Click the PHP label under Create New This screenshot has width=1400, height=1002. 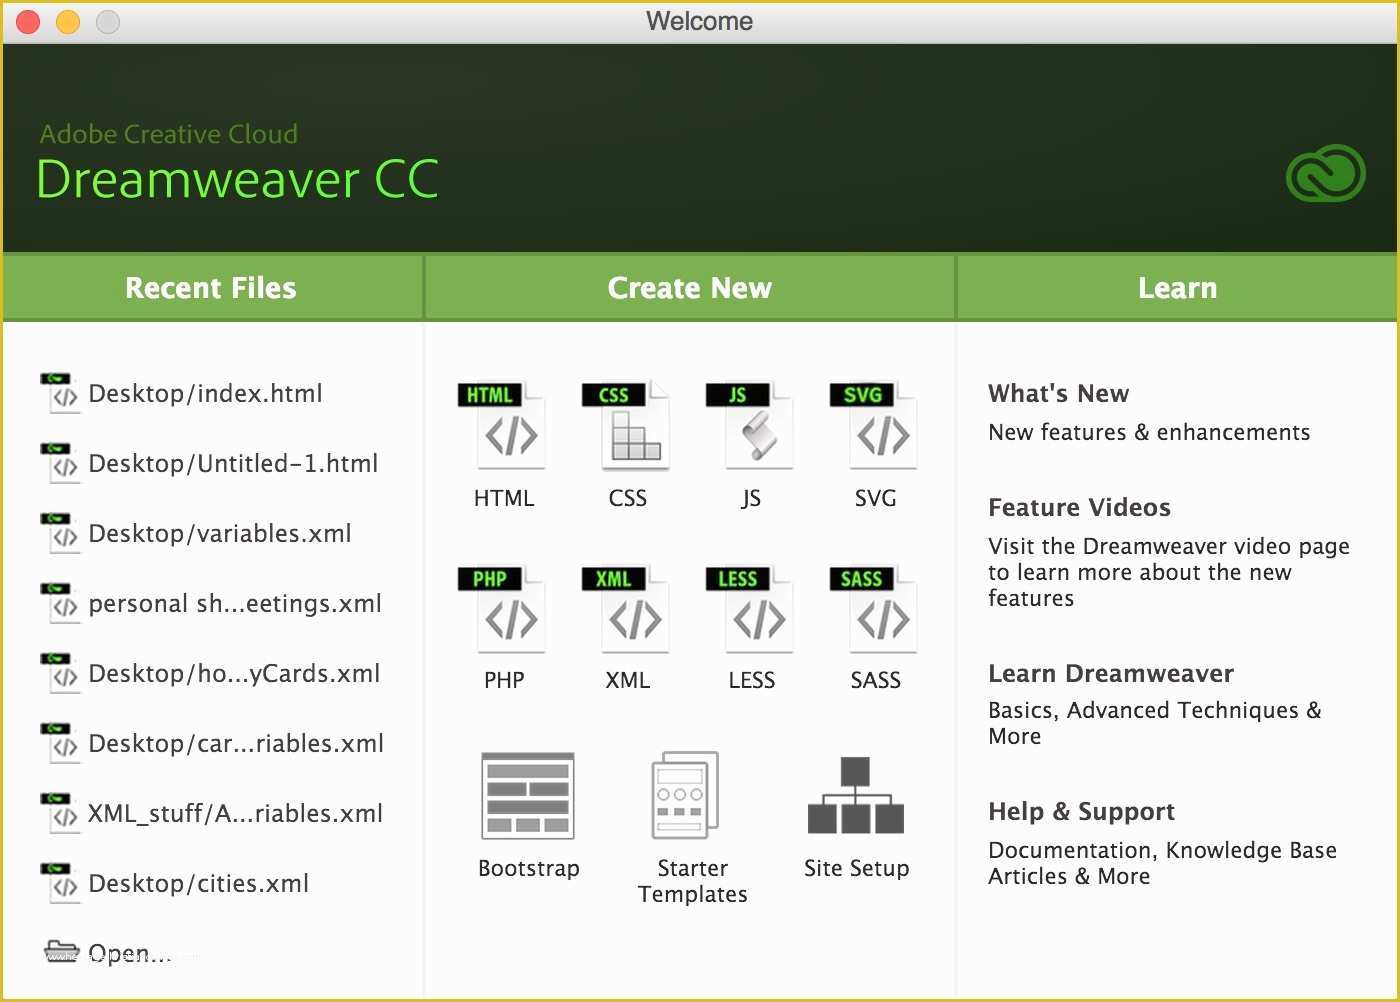[504, 680]
